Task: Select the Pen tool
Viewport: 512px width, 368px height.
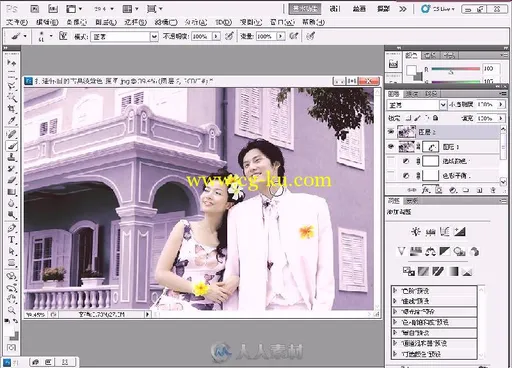Action: (x=12, y=228)
